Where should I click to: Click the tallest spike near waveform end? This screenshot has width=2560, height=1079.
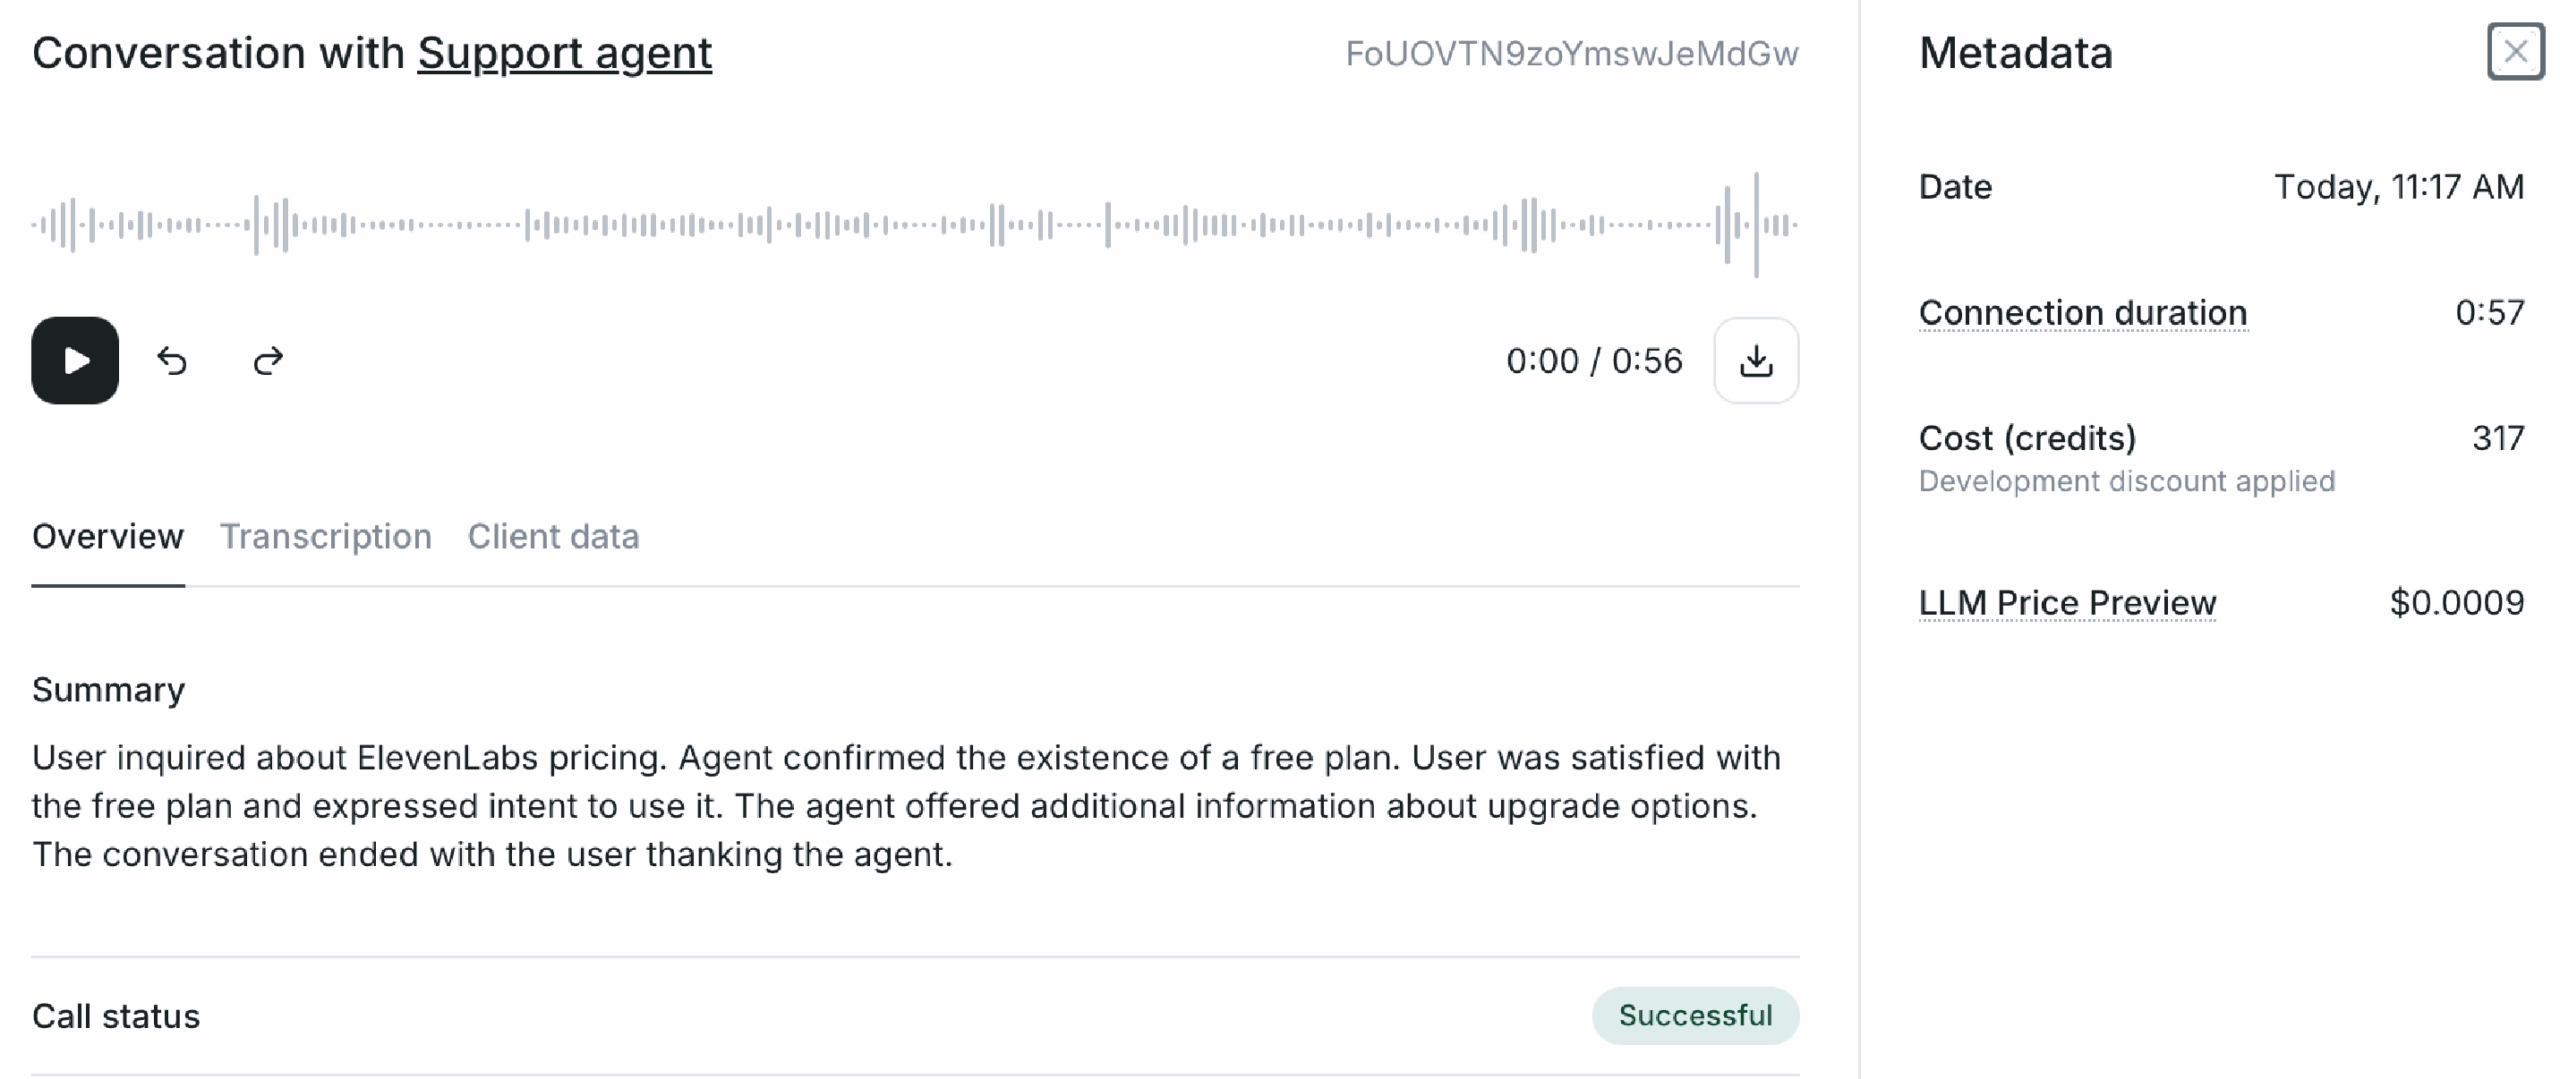[1755, 225]
